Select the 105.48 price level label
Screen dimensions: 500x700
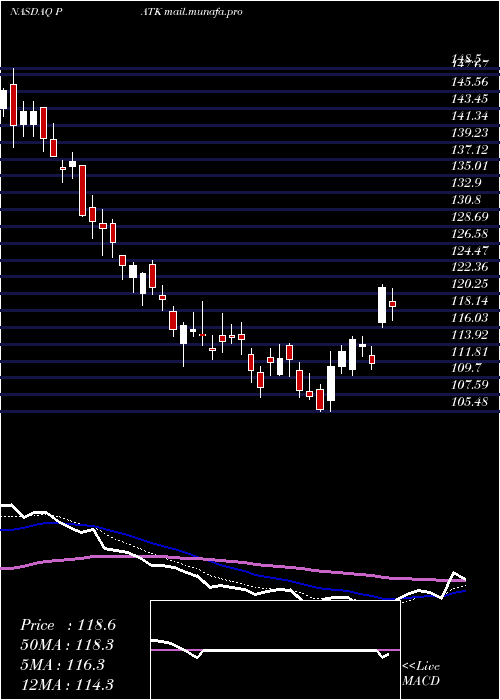point(470,402)
